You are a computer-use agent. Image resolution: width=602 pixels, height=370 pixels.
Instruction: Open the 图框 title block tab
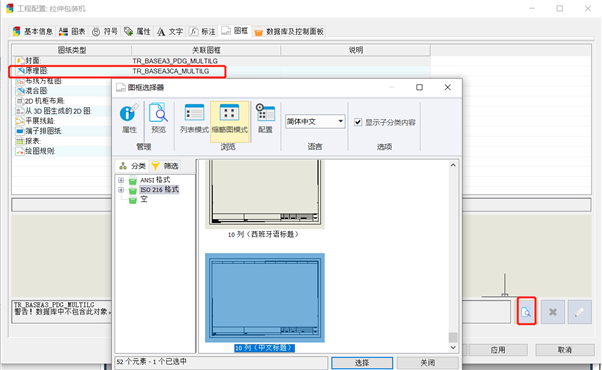tap(235, 31)
